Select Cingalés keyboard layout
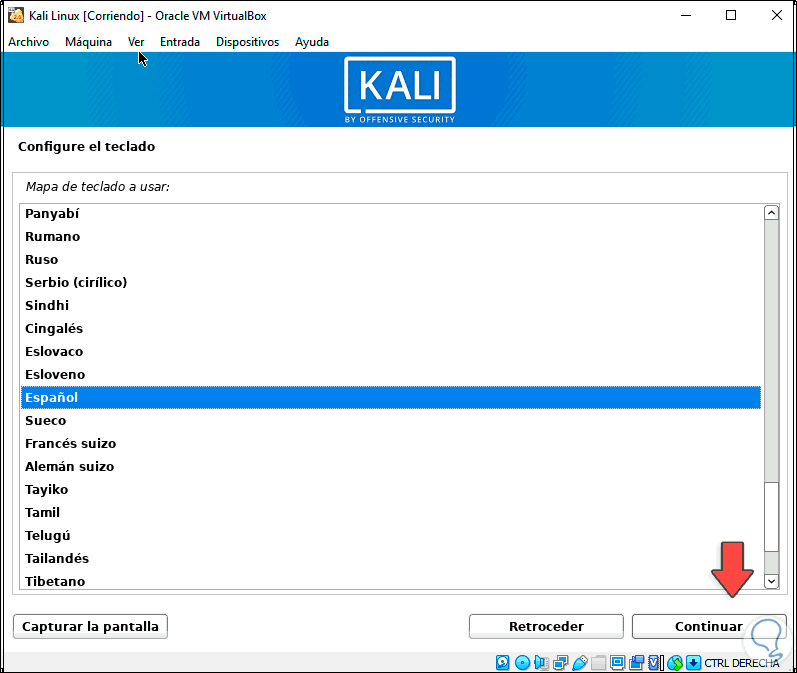Screen dimensions: 797x673 pyautogui.click(x=391, y=328)
